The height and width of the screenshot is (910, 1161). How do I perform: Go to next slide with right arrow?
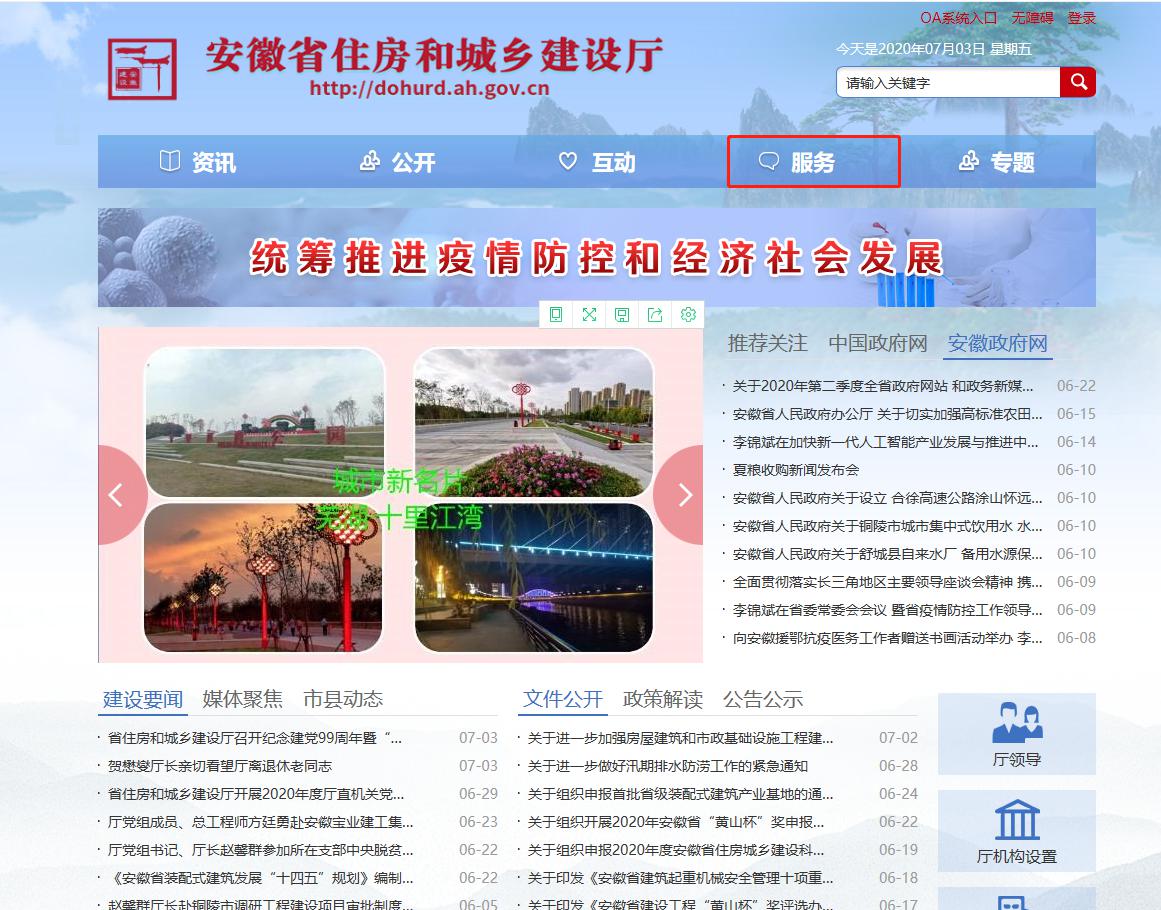coord(684,494)
